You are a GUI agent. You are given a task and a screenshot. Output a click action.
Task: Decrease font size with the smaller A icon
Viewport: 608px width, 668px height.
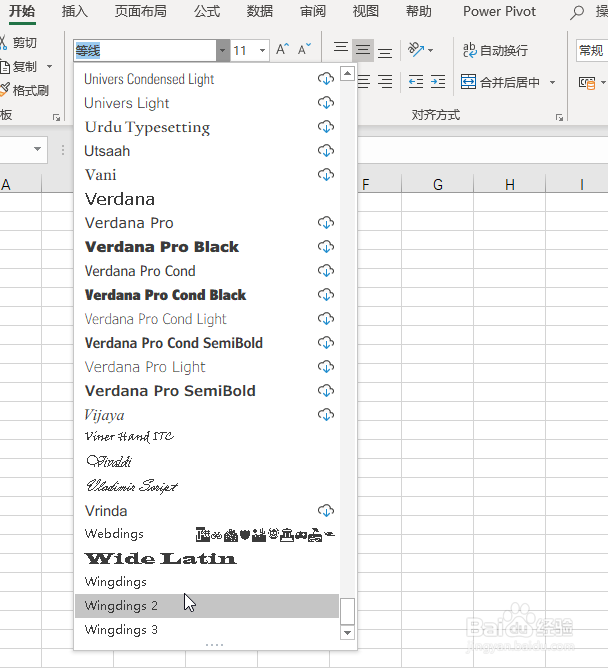(x=304, y=50)
